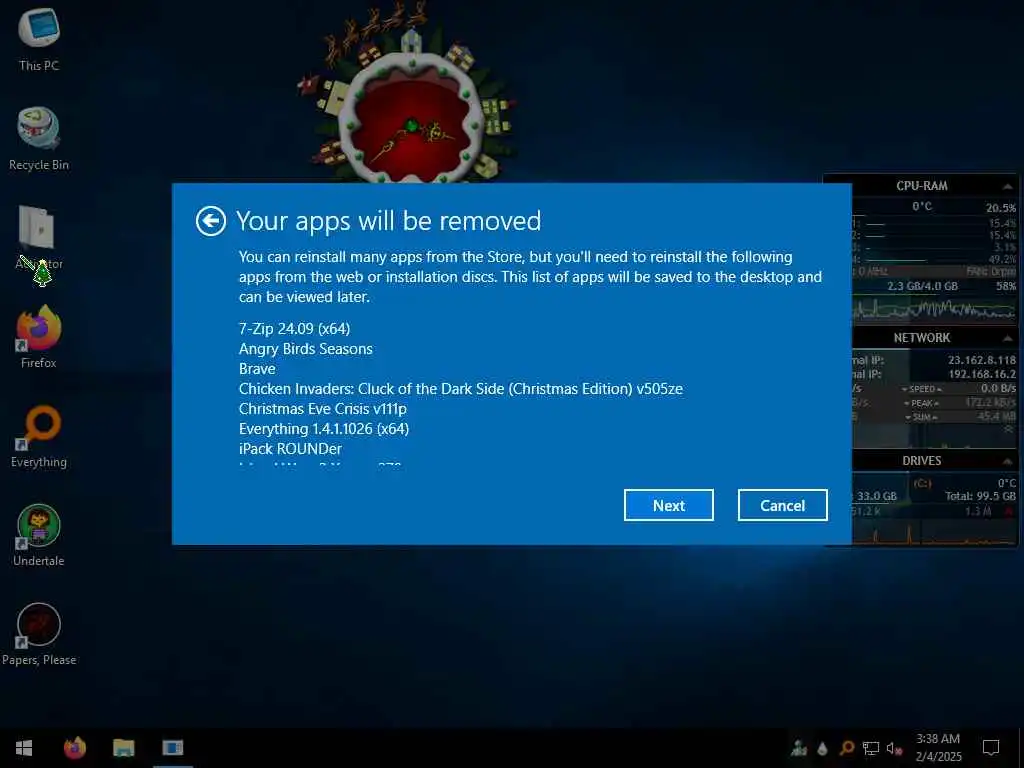This screenshot has height=768, width=1024.
Task: Open File Explorer from the taskbar
Action: [x=123, y=748]
